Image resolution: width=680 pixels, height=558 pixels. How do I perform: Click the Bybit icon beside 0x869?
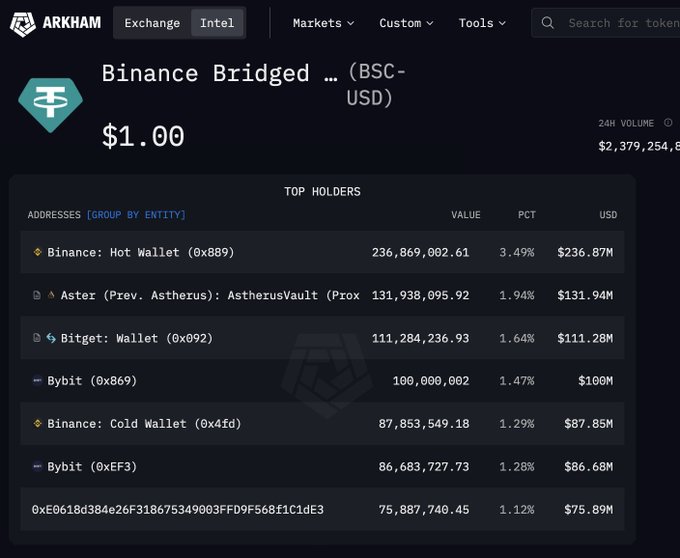coord(38,381)
